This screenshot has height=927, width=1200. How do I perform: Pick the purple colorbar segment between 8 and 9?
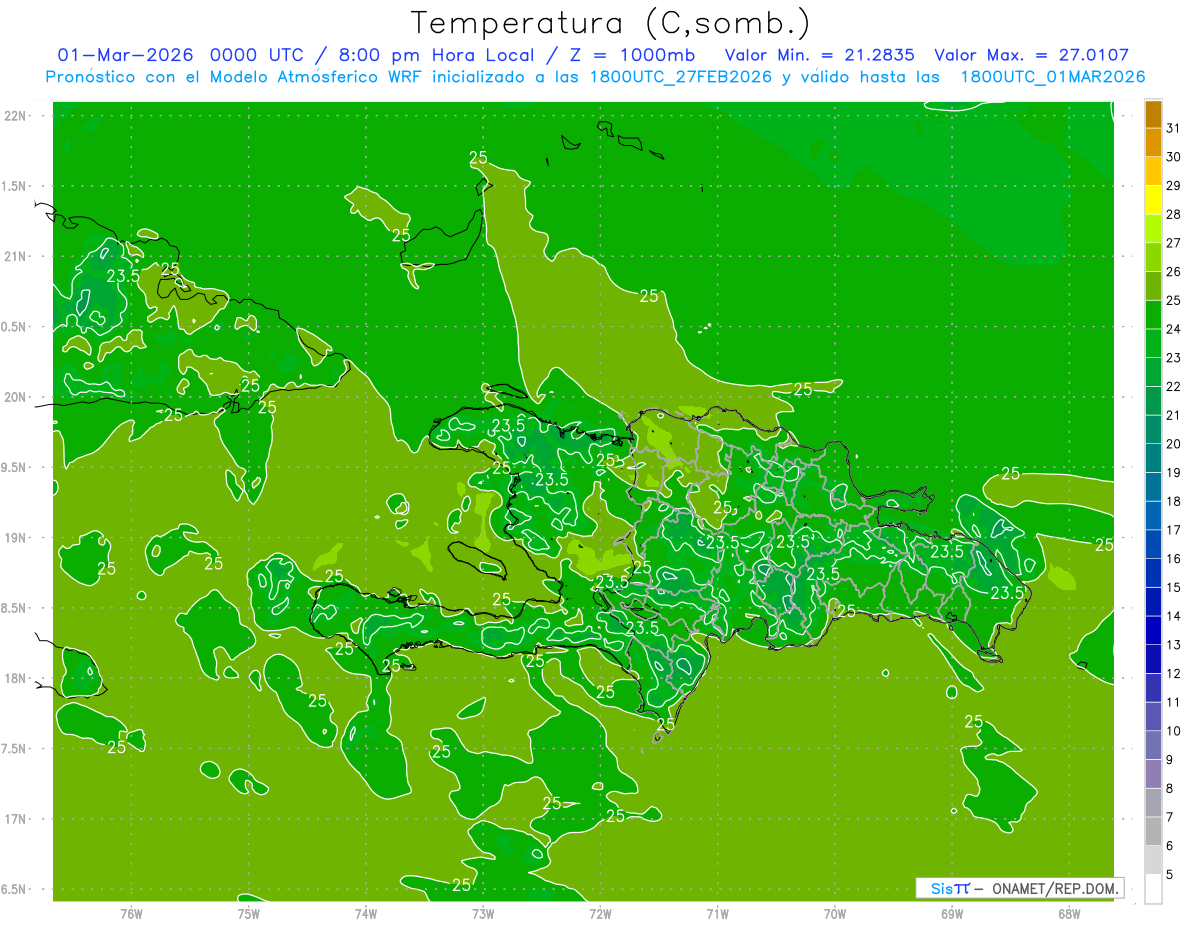[1154, 775]
